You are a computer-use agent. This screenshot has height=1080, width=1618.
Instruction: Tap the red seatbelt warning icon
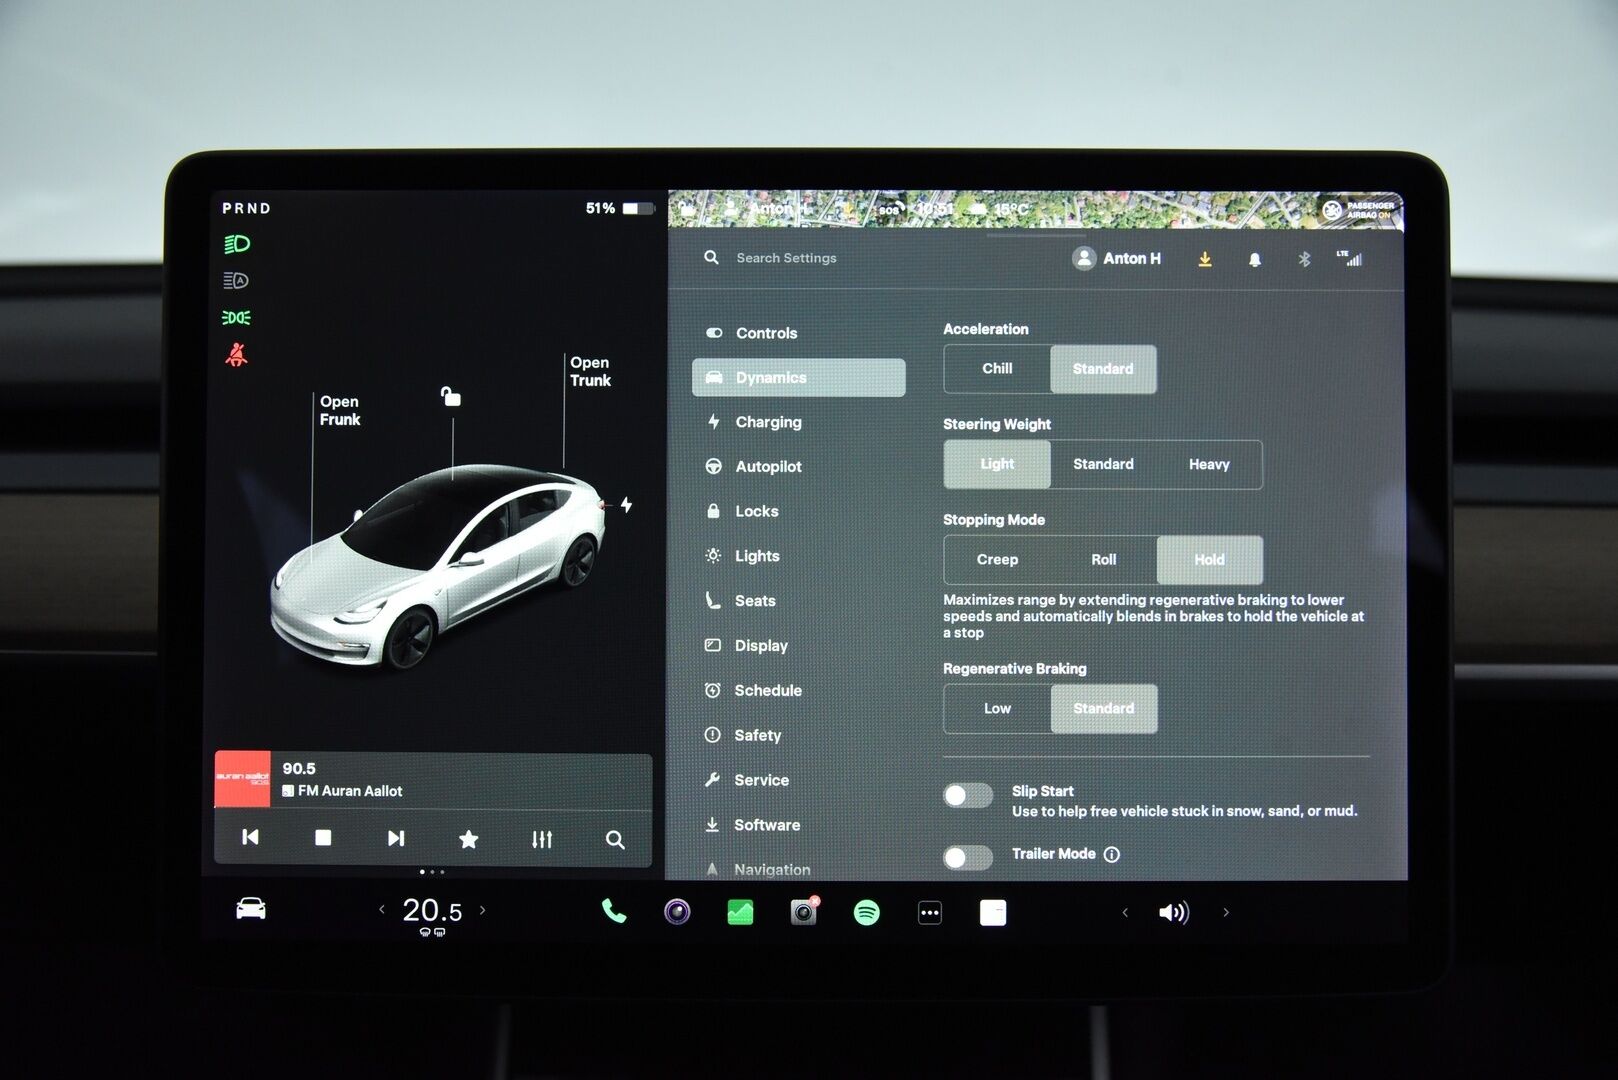(237, 355)
